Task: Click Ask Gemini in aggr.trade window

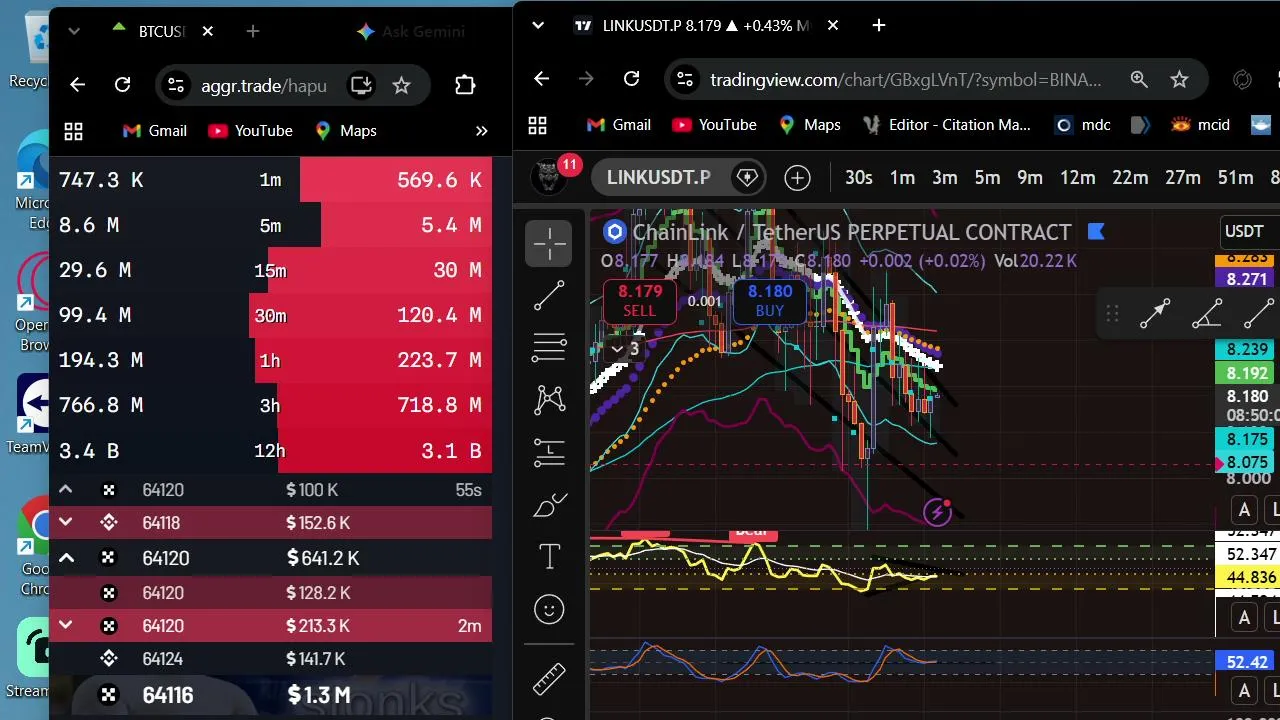Action: click(x=410, y=31)
